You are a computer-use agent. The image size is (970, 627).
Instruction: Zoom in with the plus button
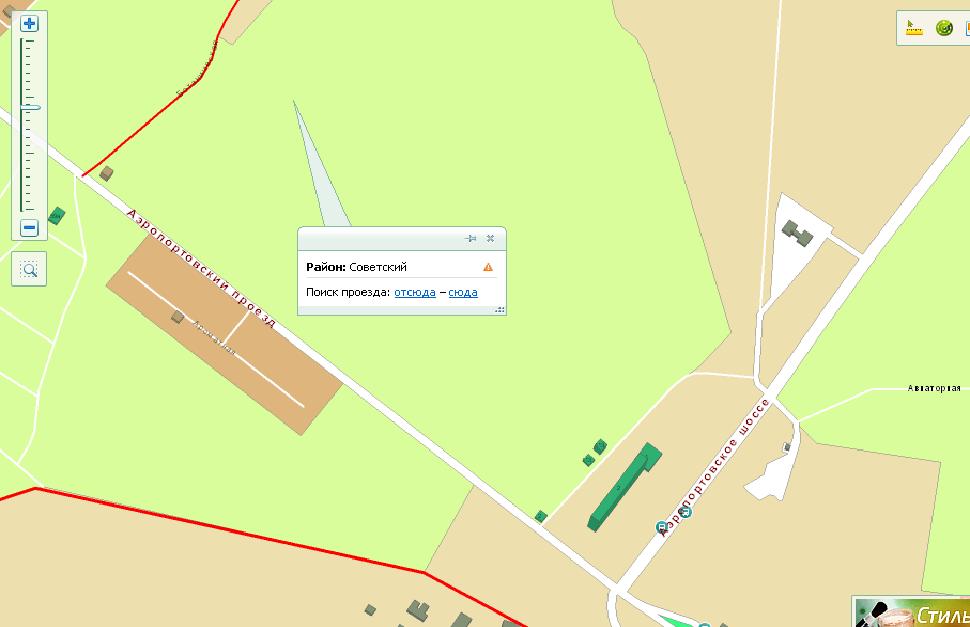29,23
